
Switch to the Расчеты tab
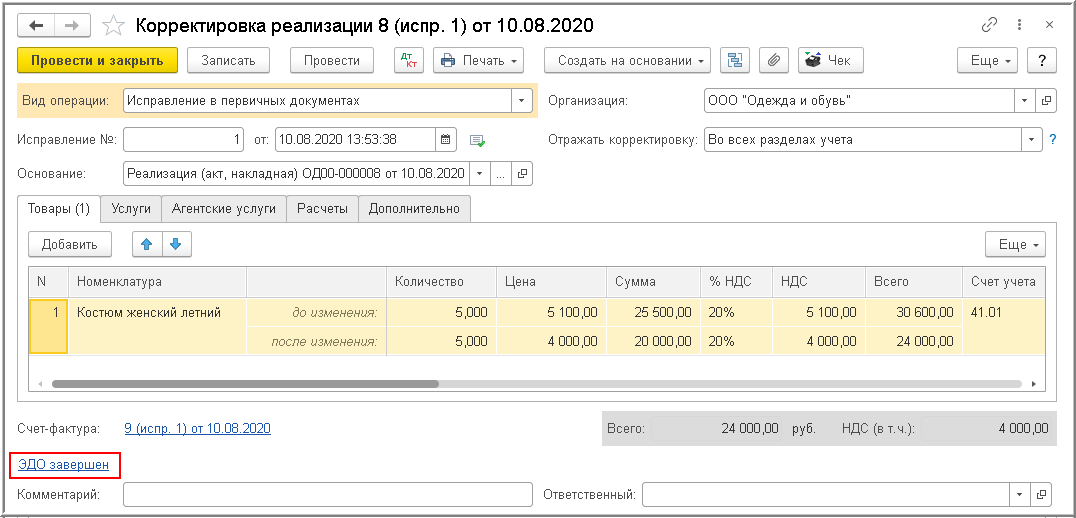[323, 209]
